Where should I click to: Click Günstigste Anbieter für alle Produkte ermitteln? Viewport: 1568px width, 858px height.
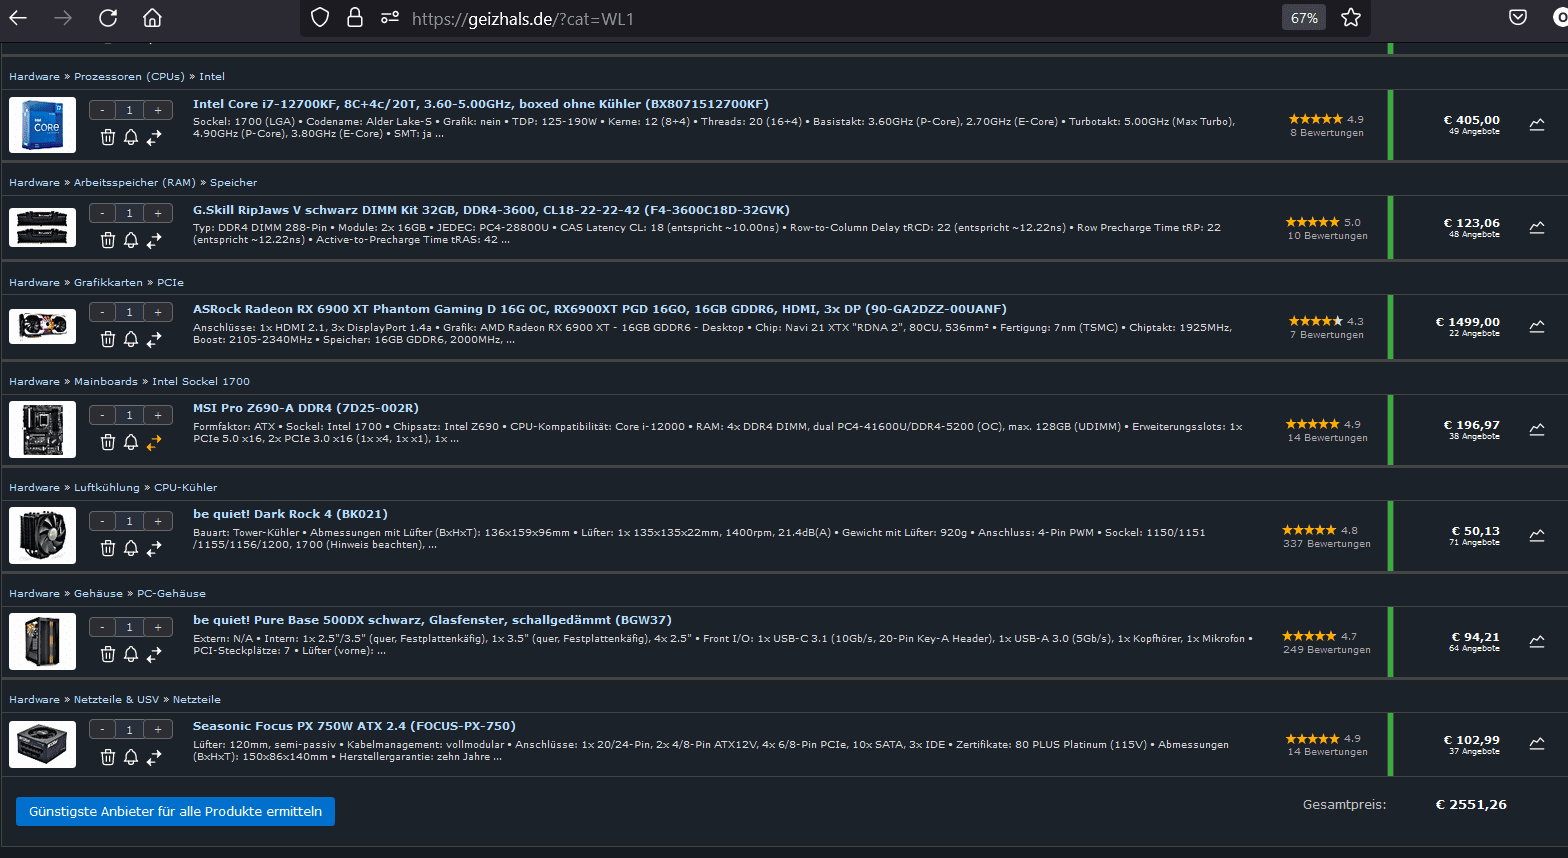point(175,811)
